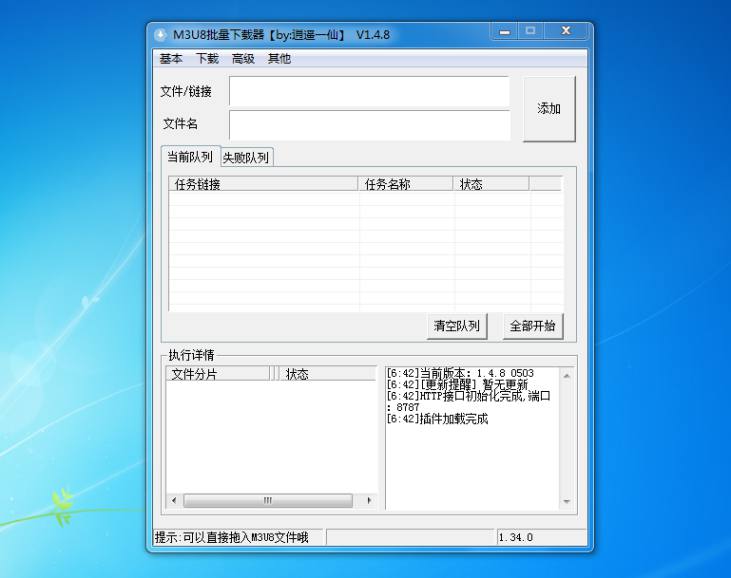The width and height of the screenshot is (731, 578).
Task: Click the horizontal scrollbar right arrow
Action: coord(369,500)
